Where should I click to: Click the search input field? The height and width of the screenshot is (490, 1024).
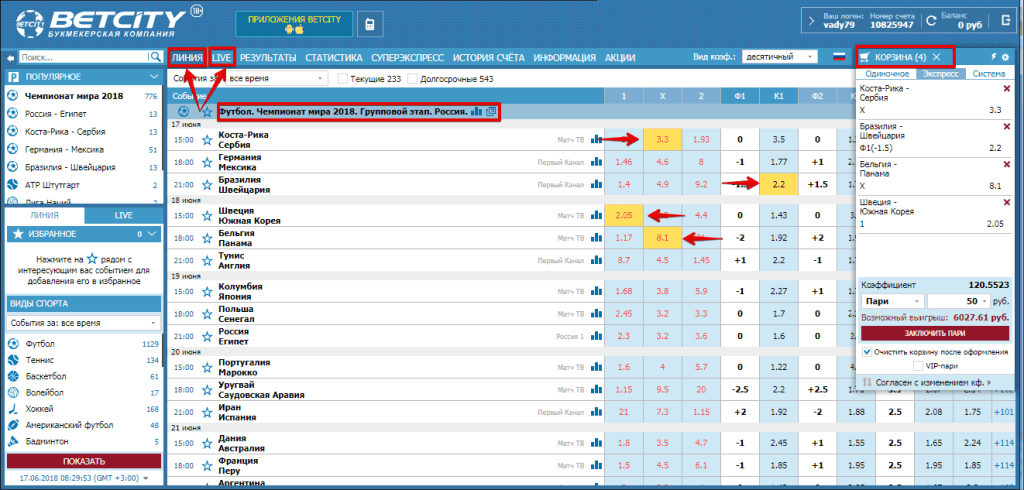pos(82,58)
